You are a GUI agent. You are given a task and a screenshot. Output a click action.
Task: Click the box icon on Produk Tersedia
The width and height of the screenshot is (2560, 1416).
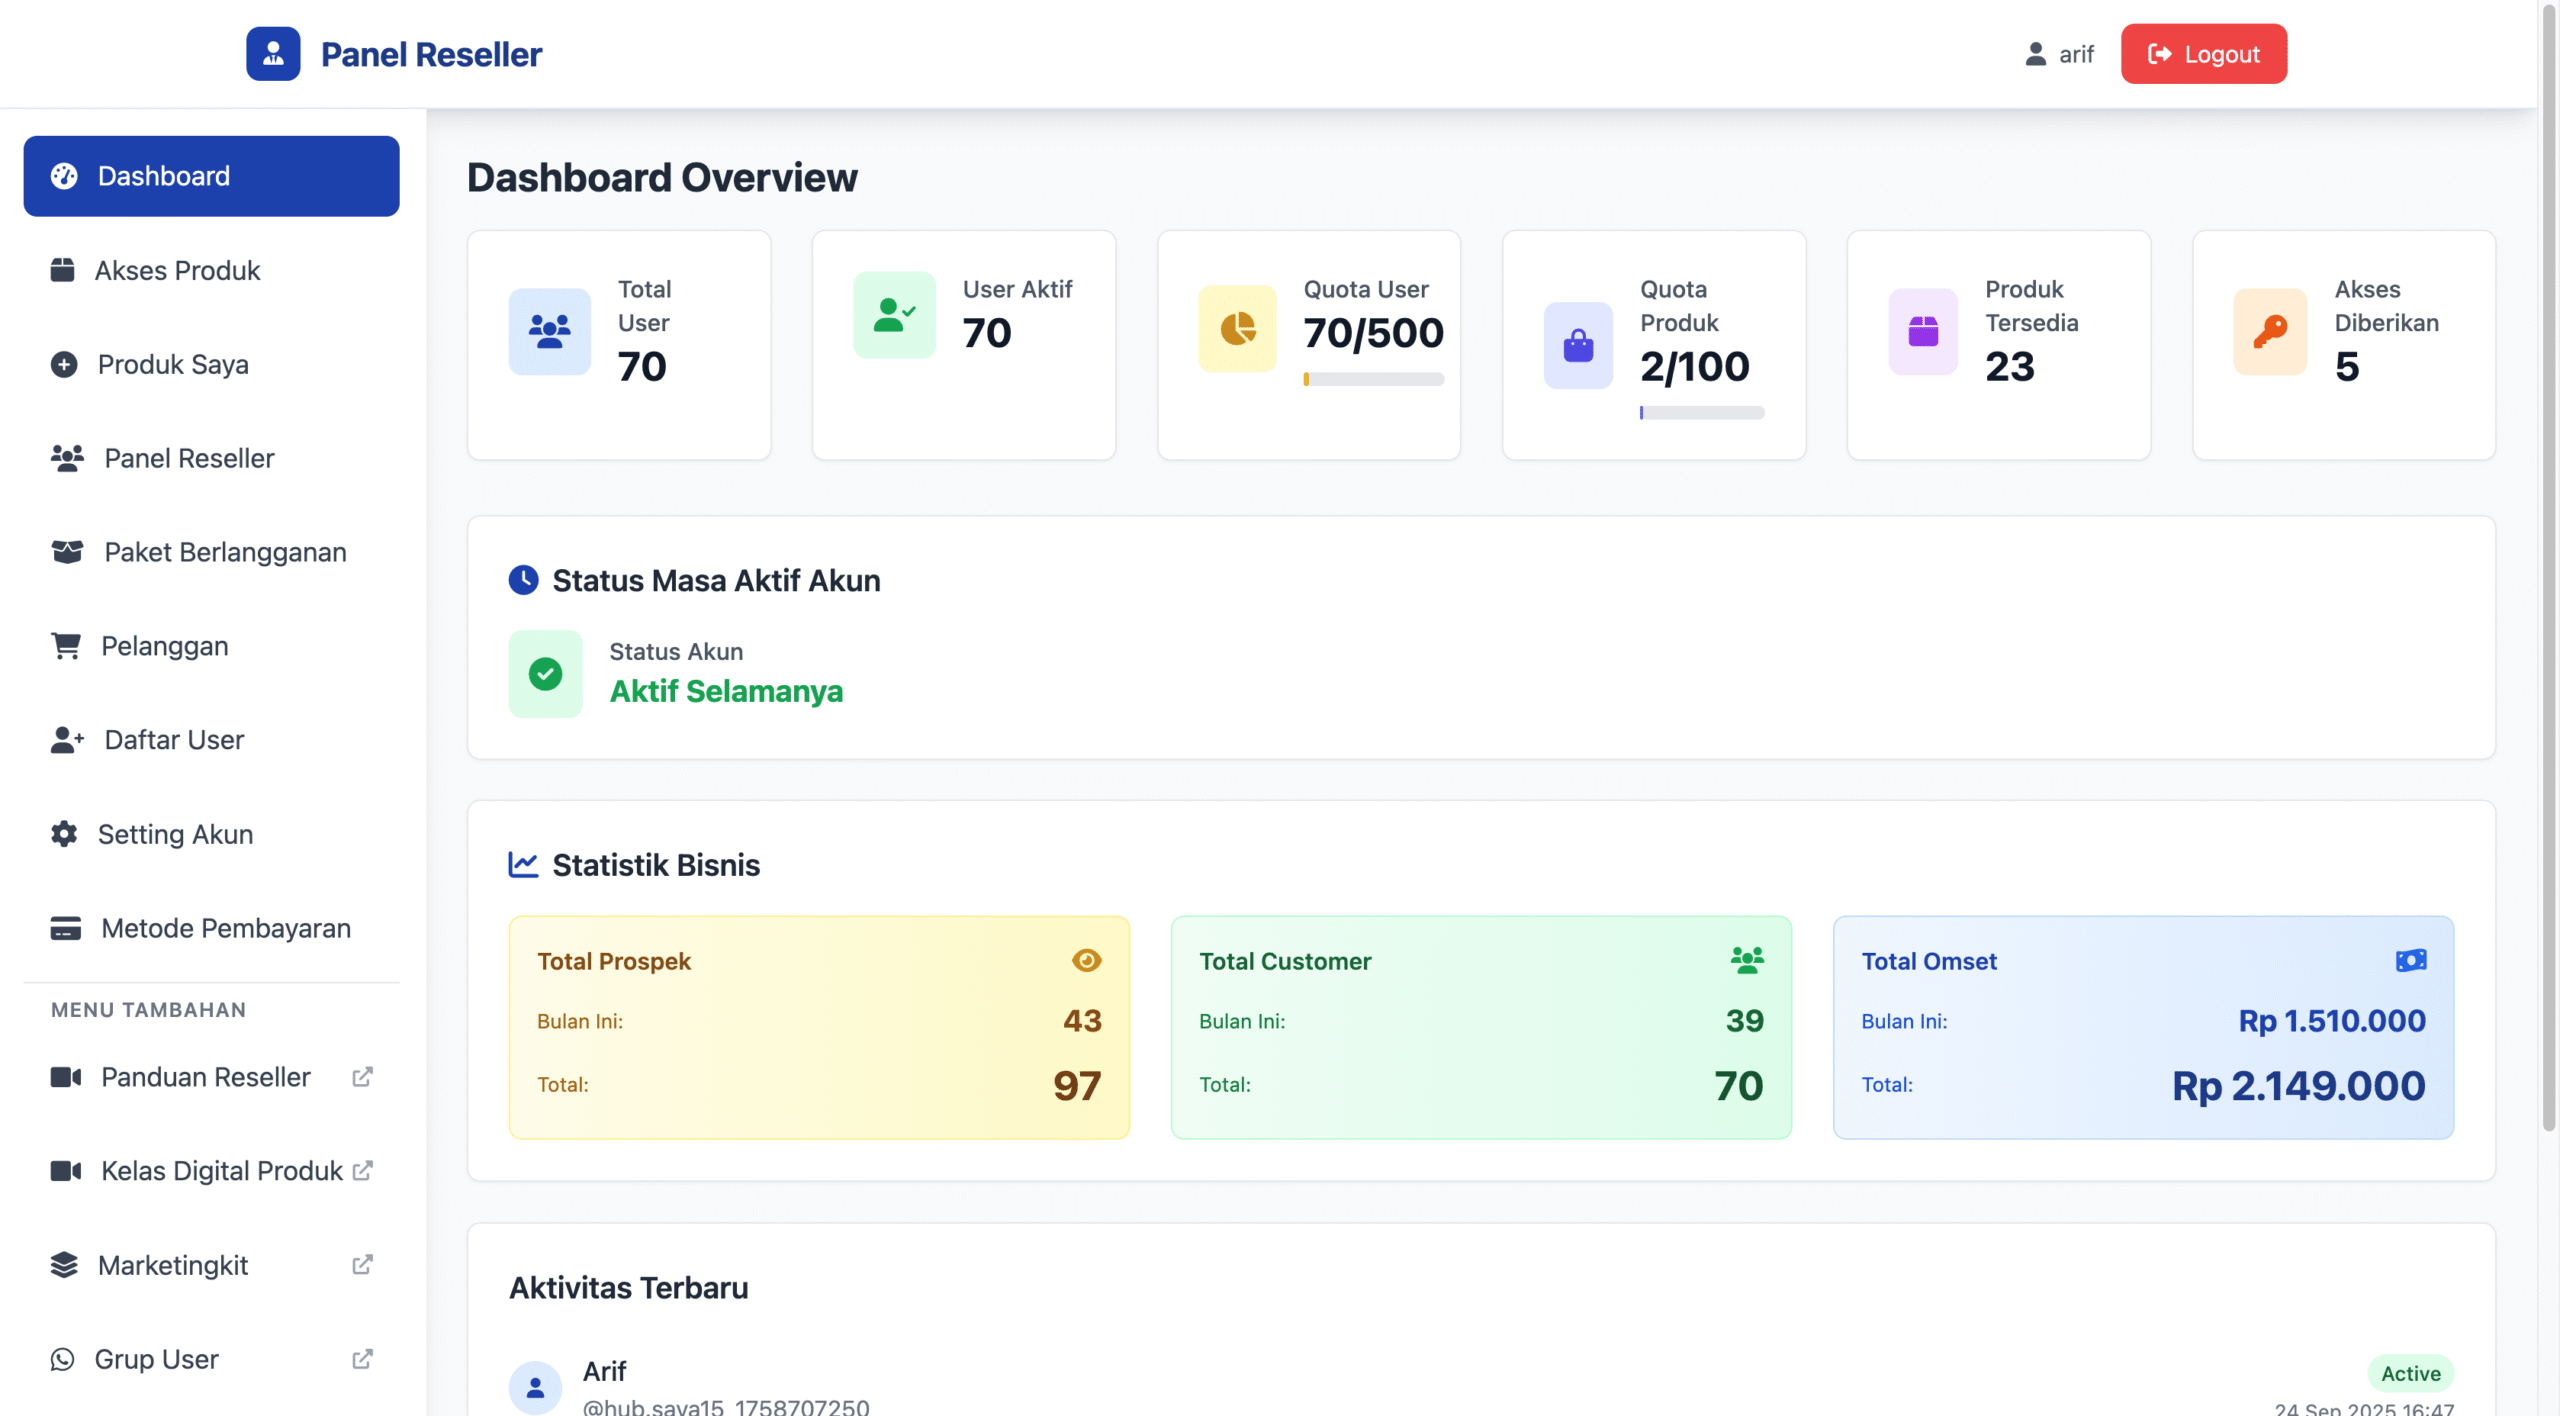tap(1922, 331)
